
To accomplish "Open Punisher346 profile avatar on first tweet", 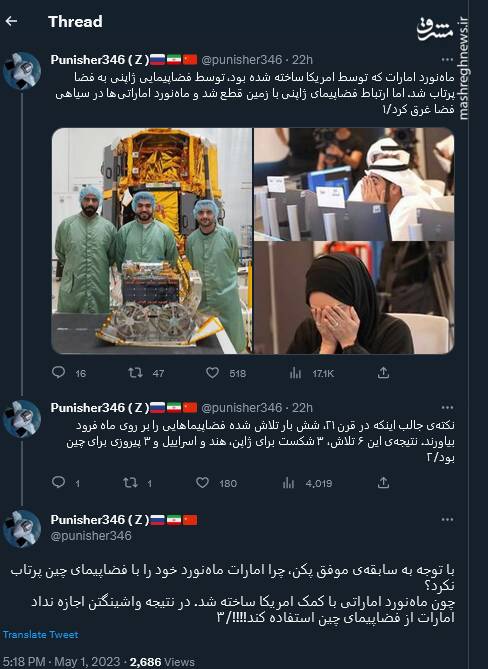I will (x=22, y=71).
